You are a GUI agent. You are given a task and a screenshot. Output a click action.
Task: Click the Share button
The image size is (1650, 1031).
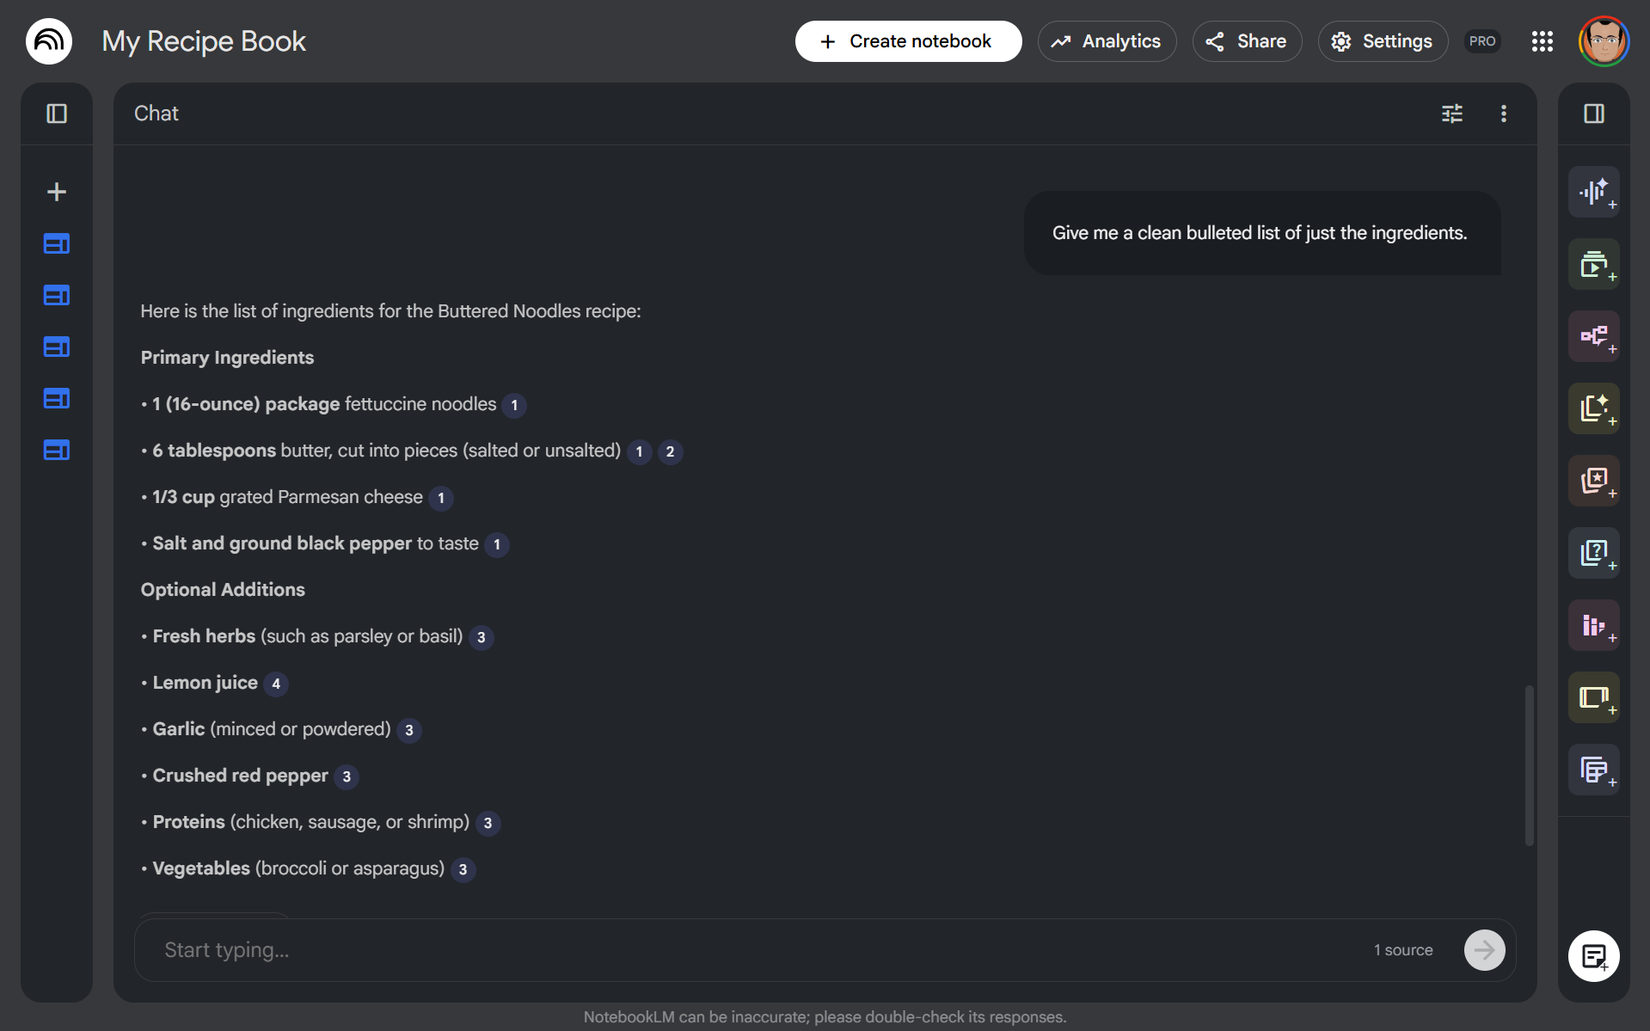click(x=1246, y=41)
